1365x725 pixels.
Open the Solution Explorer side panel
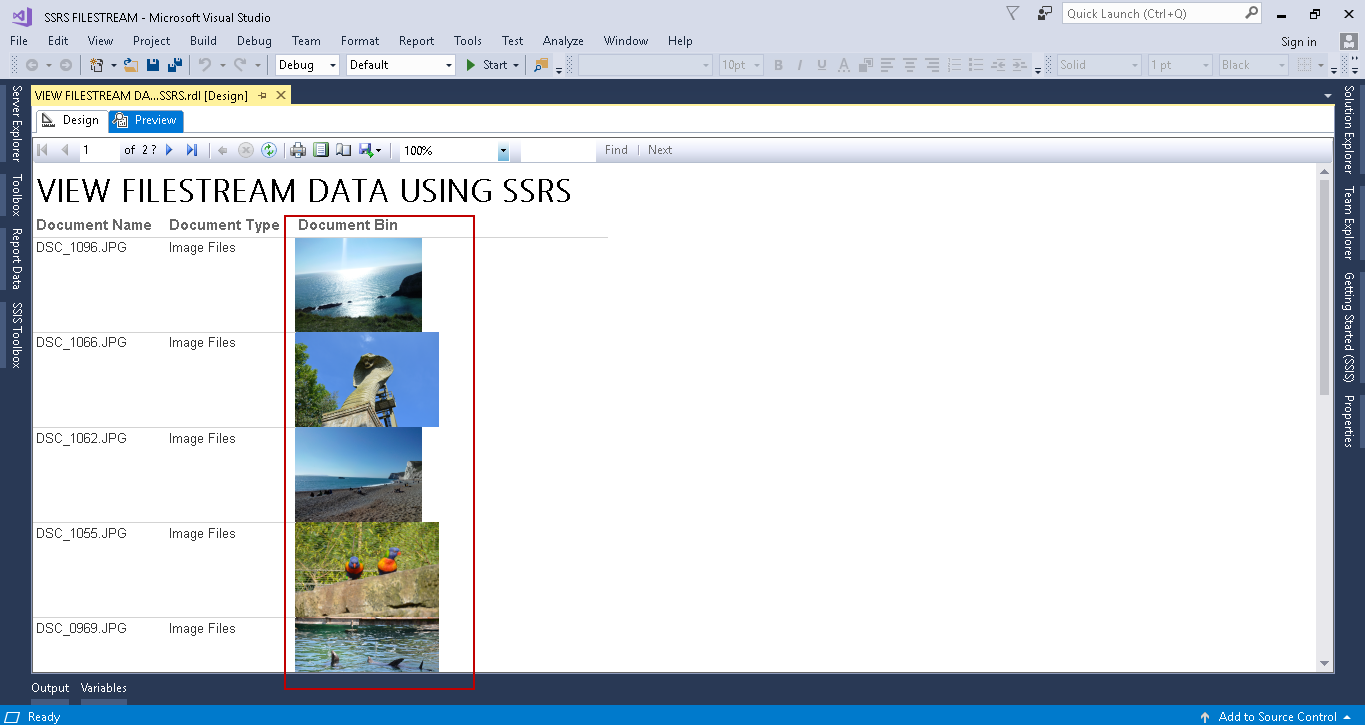click(1349, 130)
